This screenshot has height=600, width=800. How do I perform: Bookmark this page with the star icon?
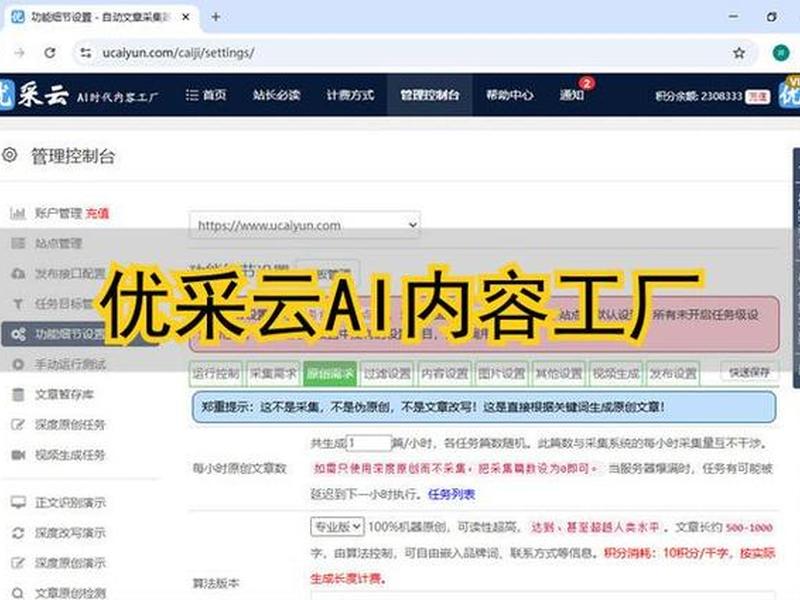point(739,53)
